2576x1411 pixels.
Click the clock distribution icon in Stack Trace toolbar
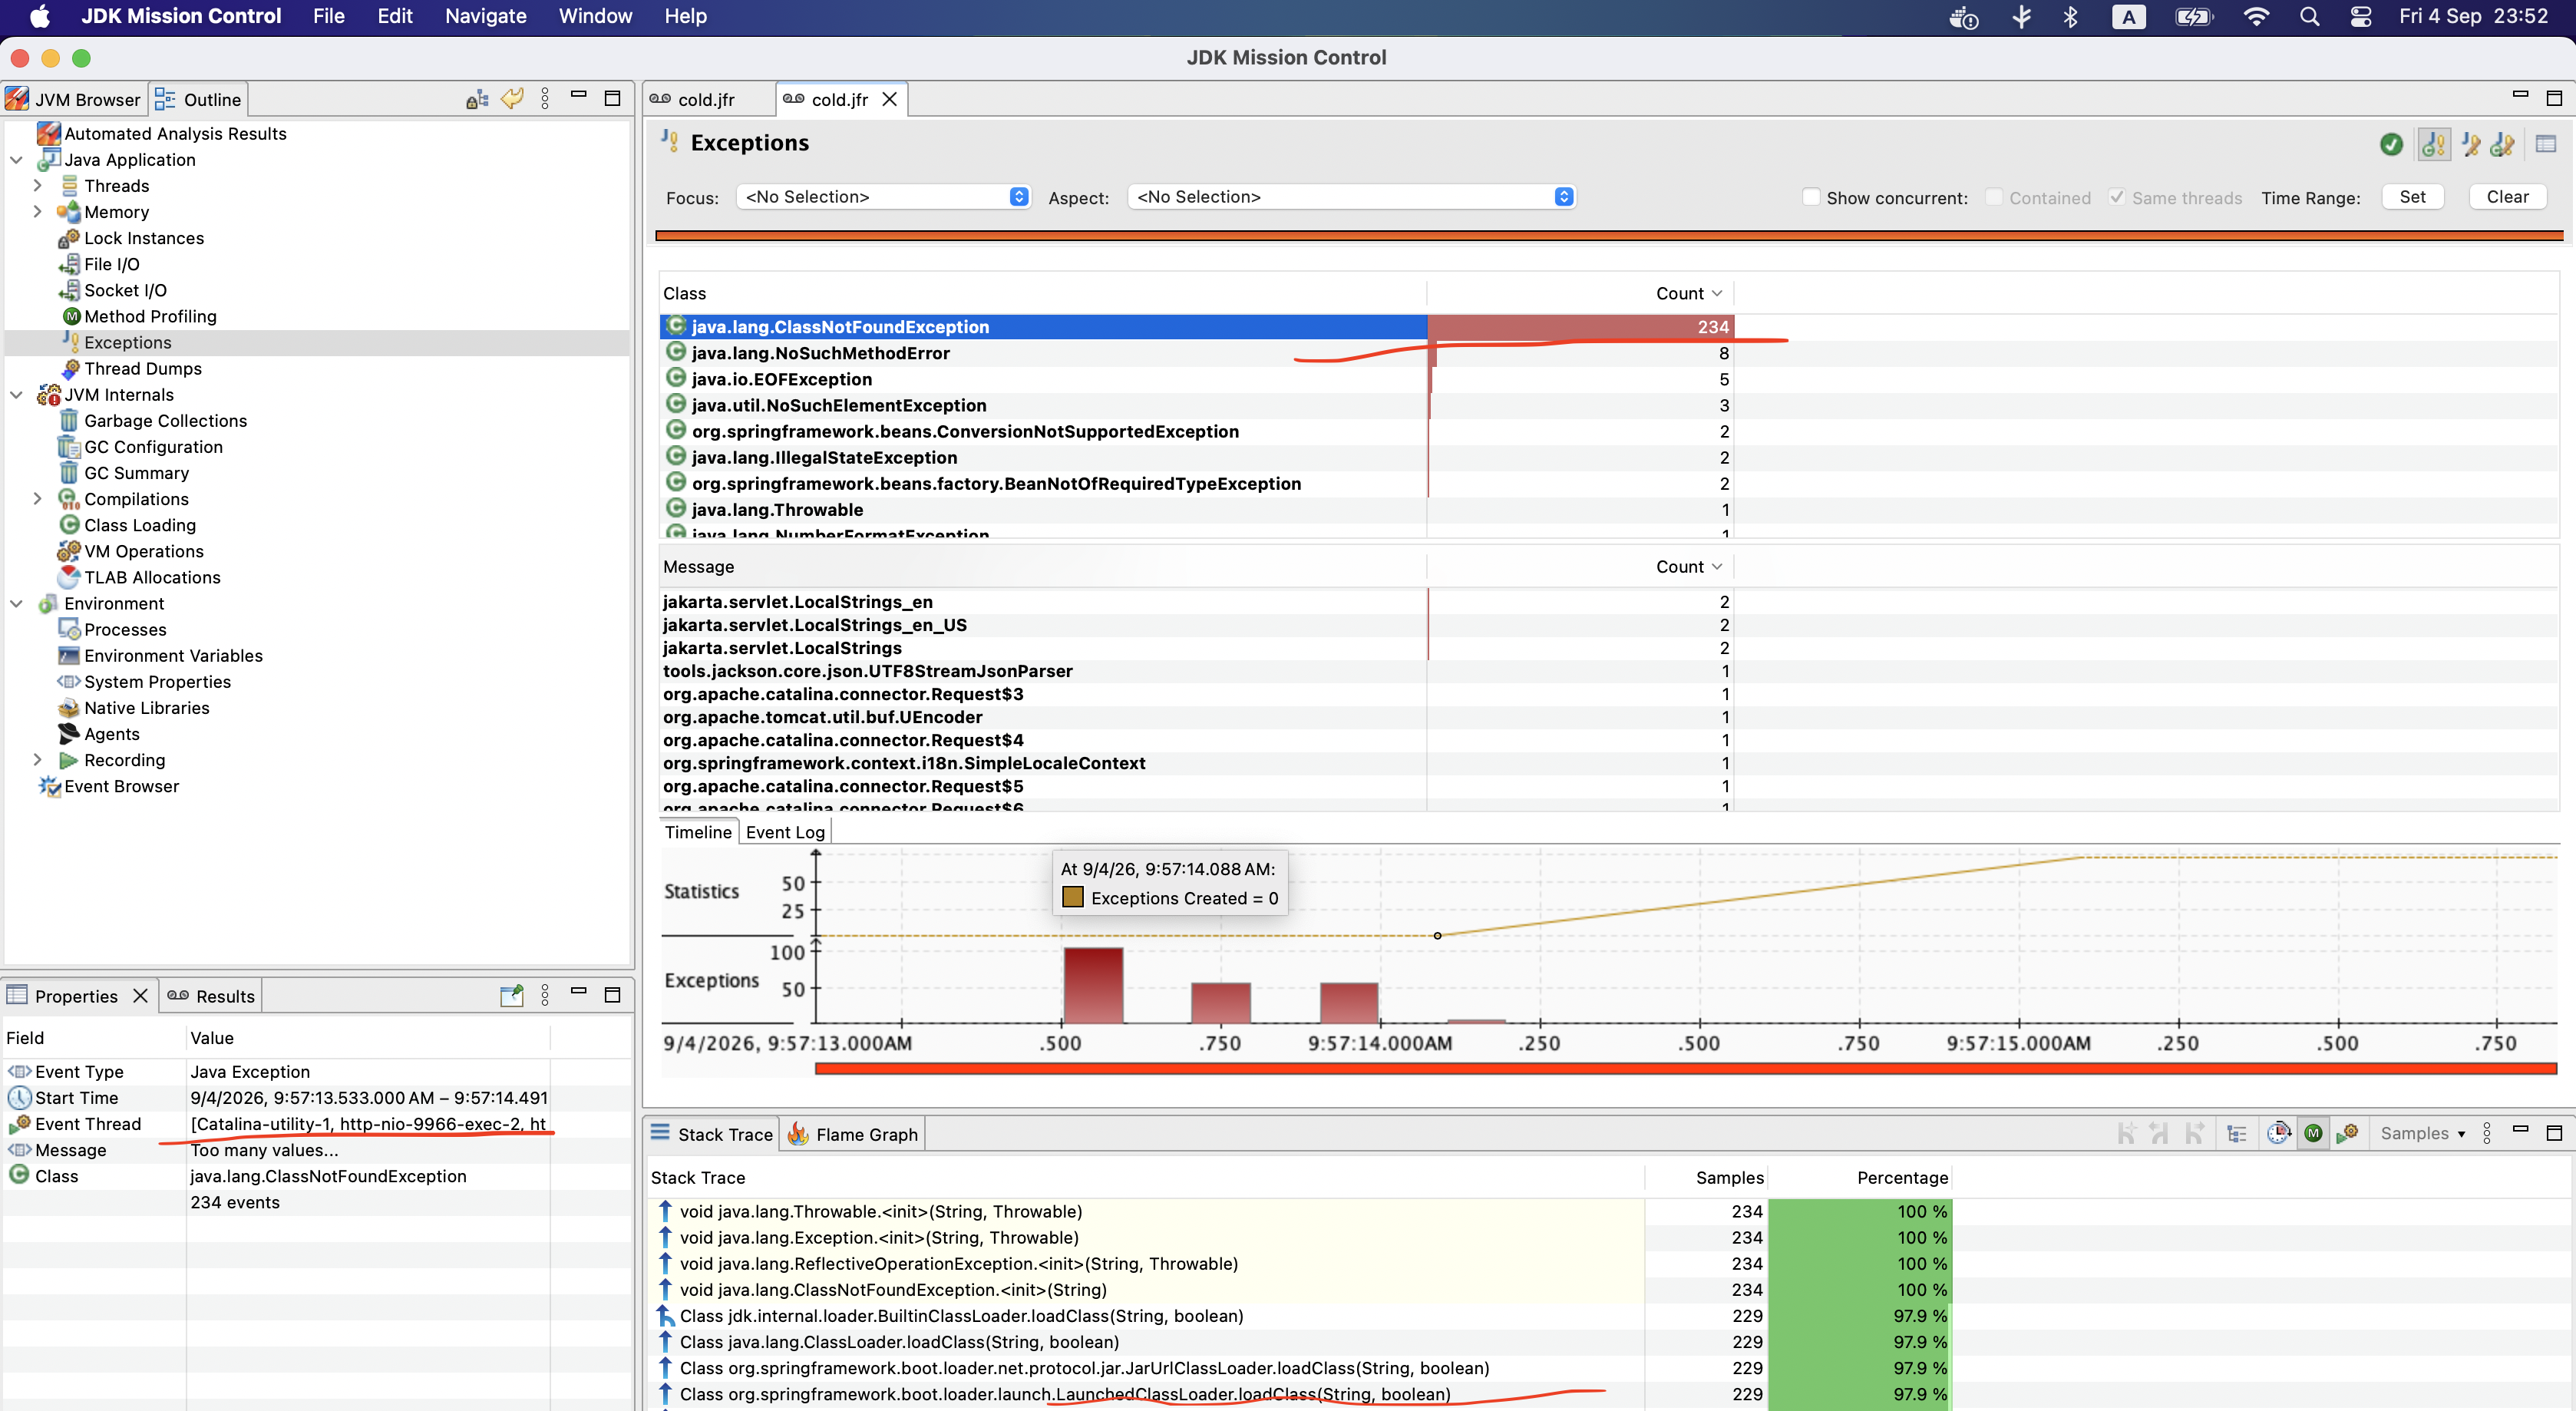pos(2278,1133)
